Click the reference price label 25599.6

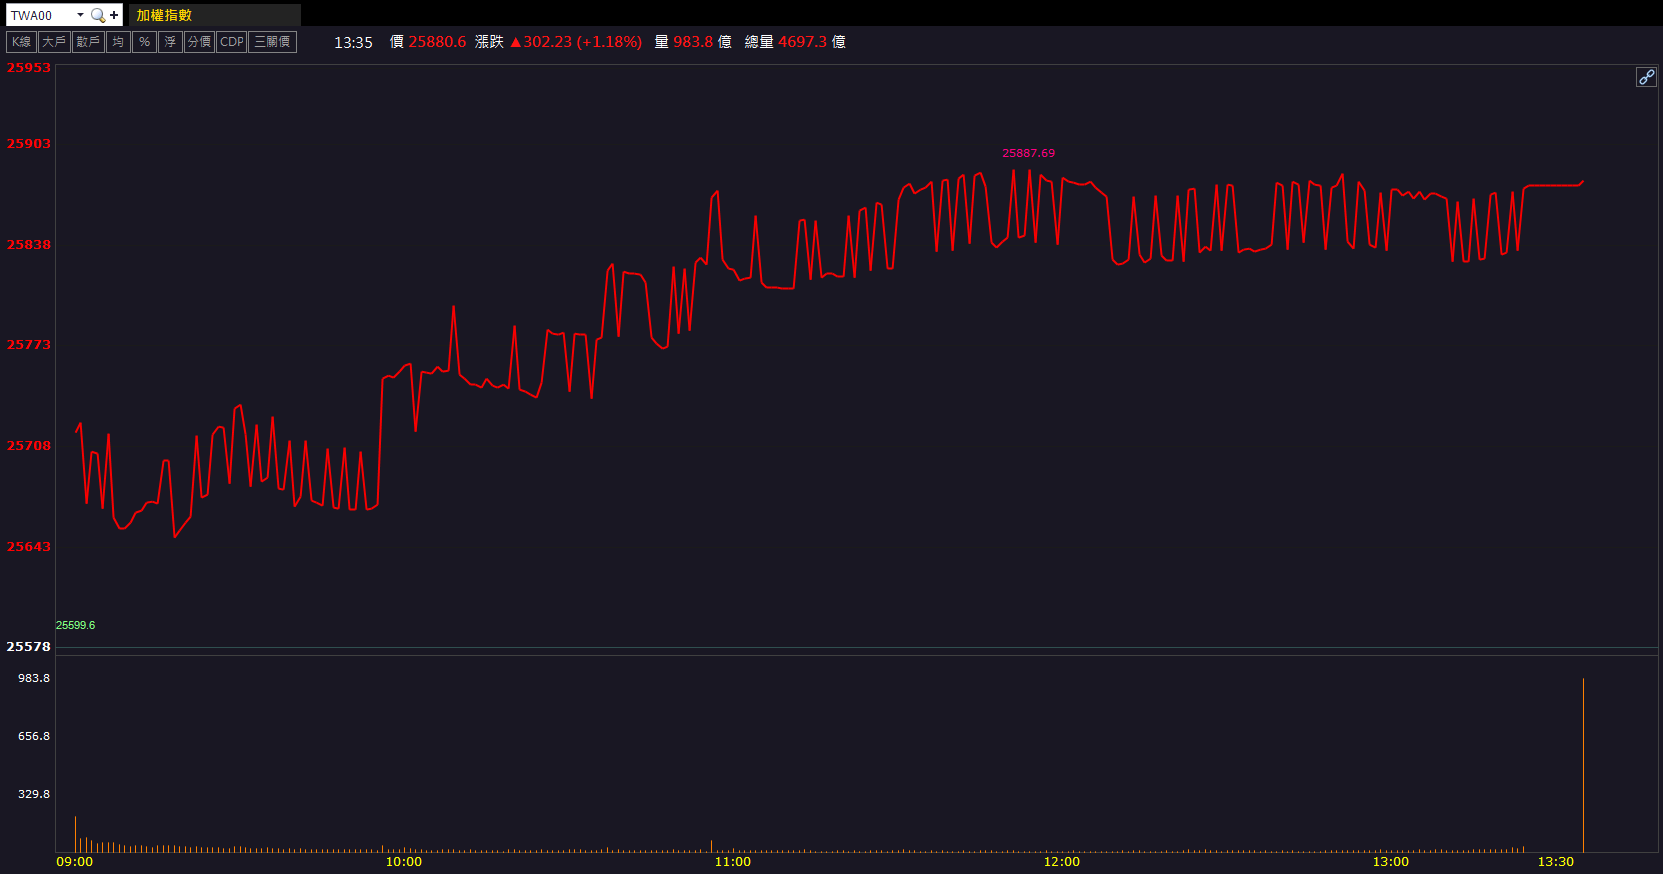tap(75, 625)
